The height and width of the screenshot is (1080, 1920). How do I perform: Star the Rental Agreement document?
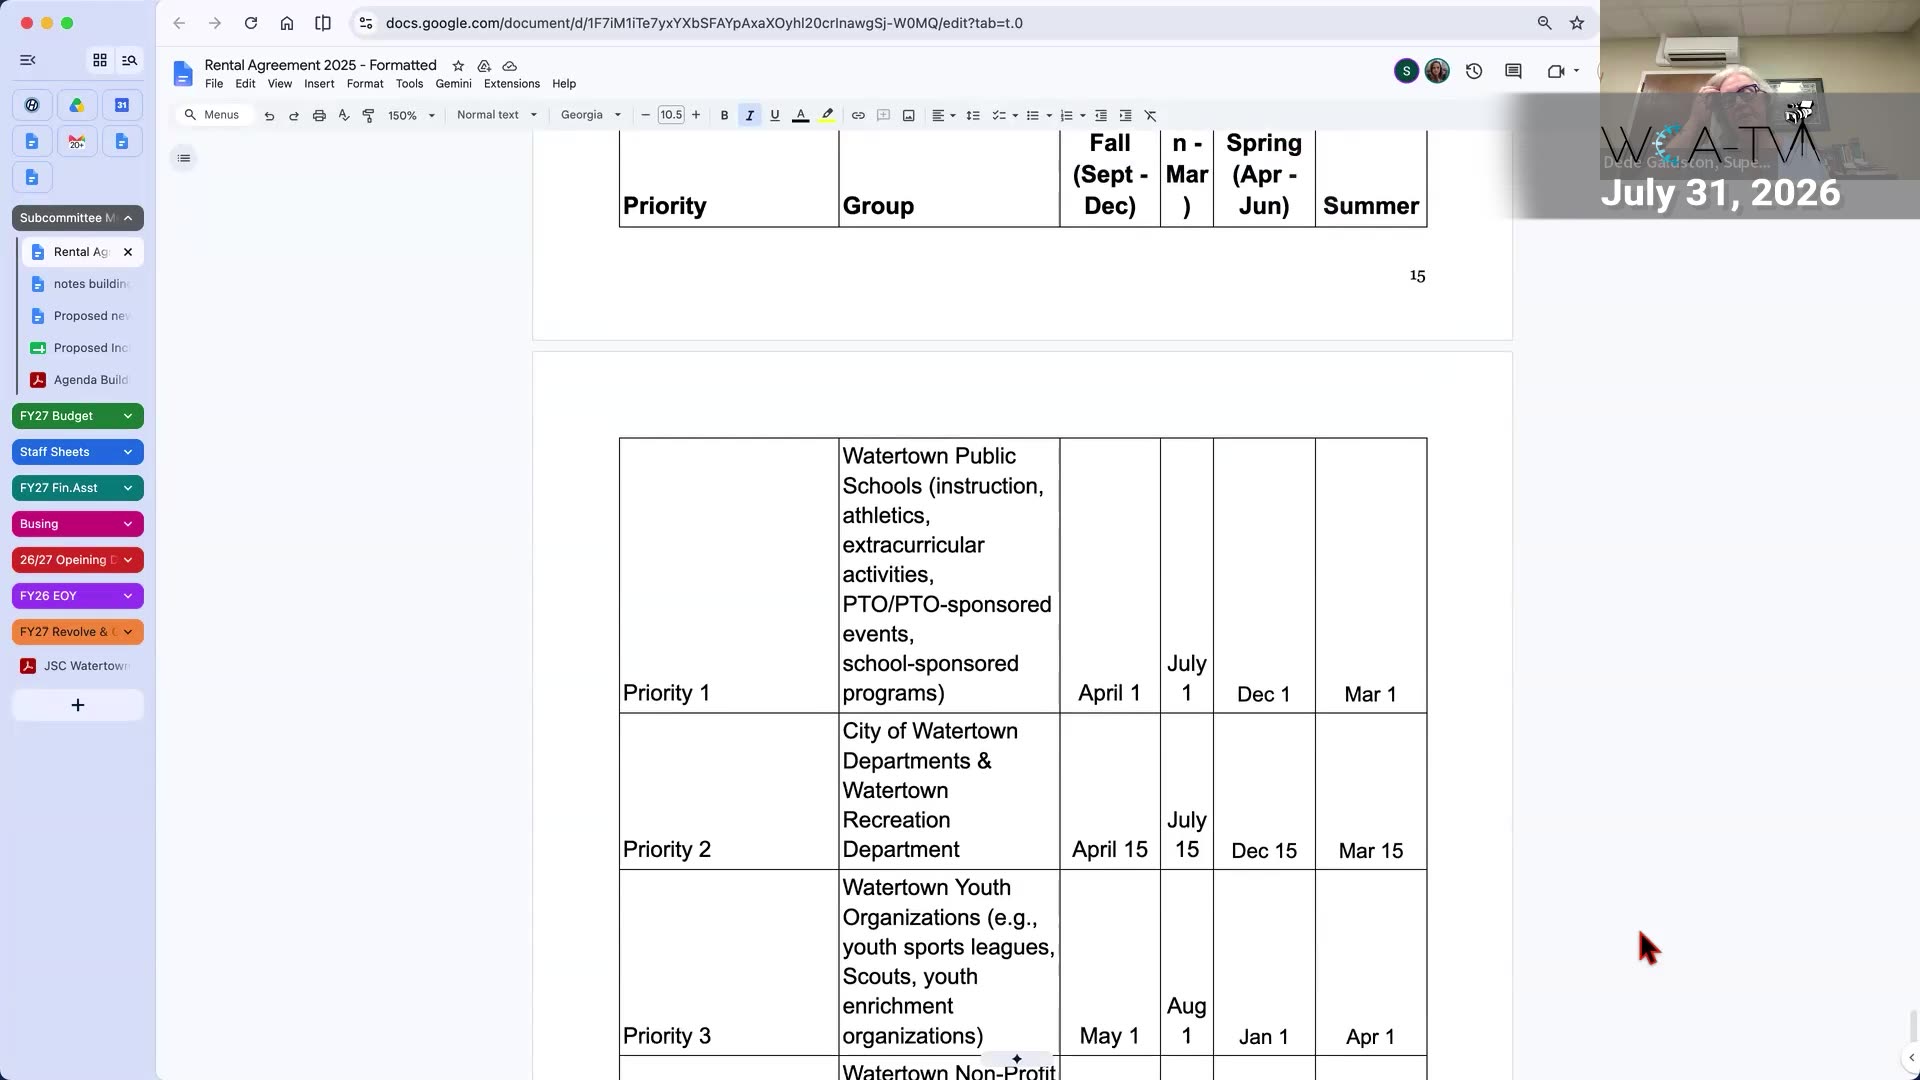coord(458,66)
